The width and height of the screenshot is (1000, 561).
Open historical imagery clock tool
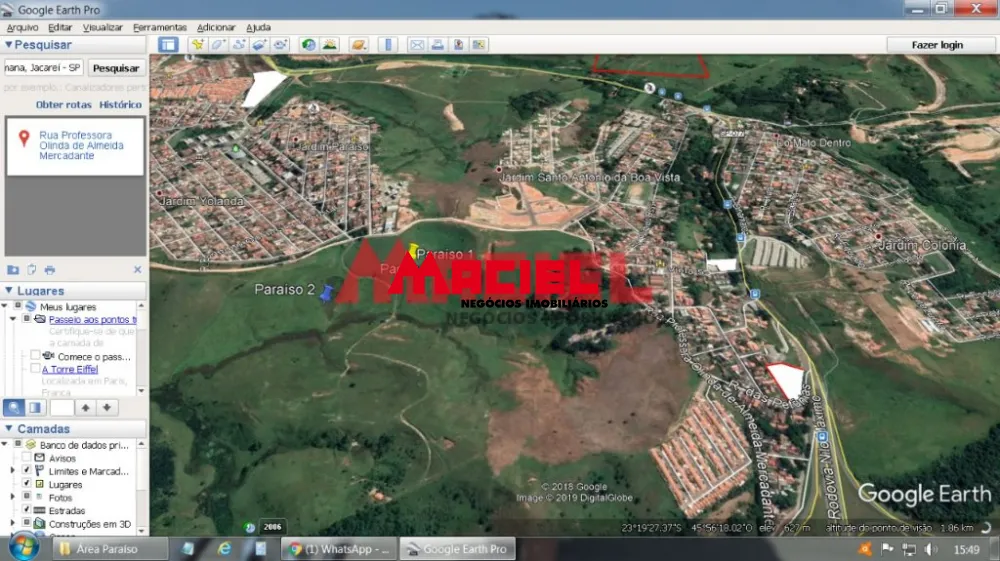(x=308, y=45)
